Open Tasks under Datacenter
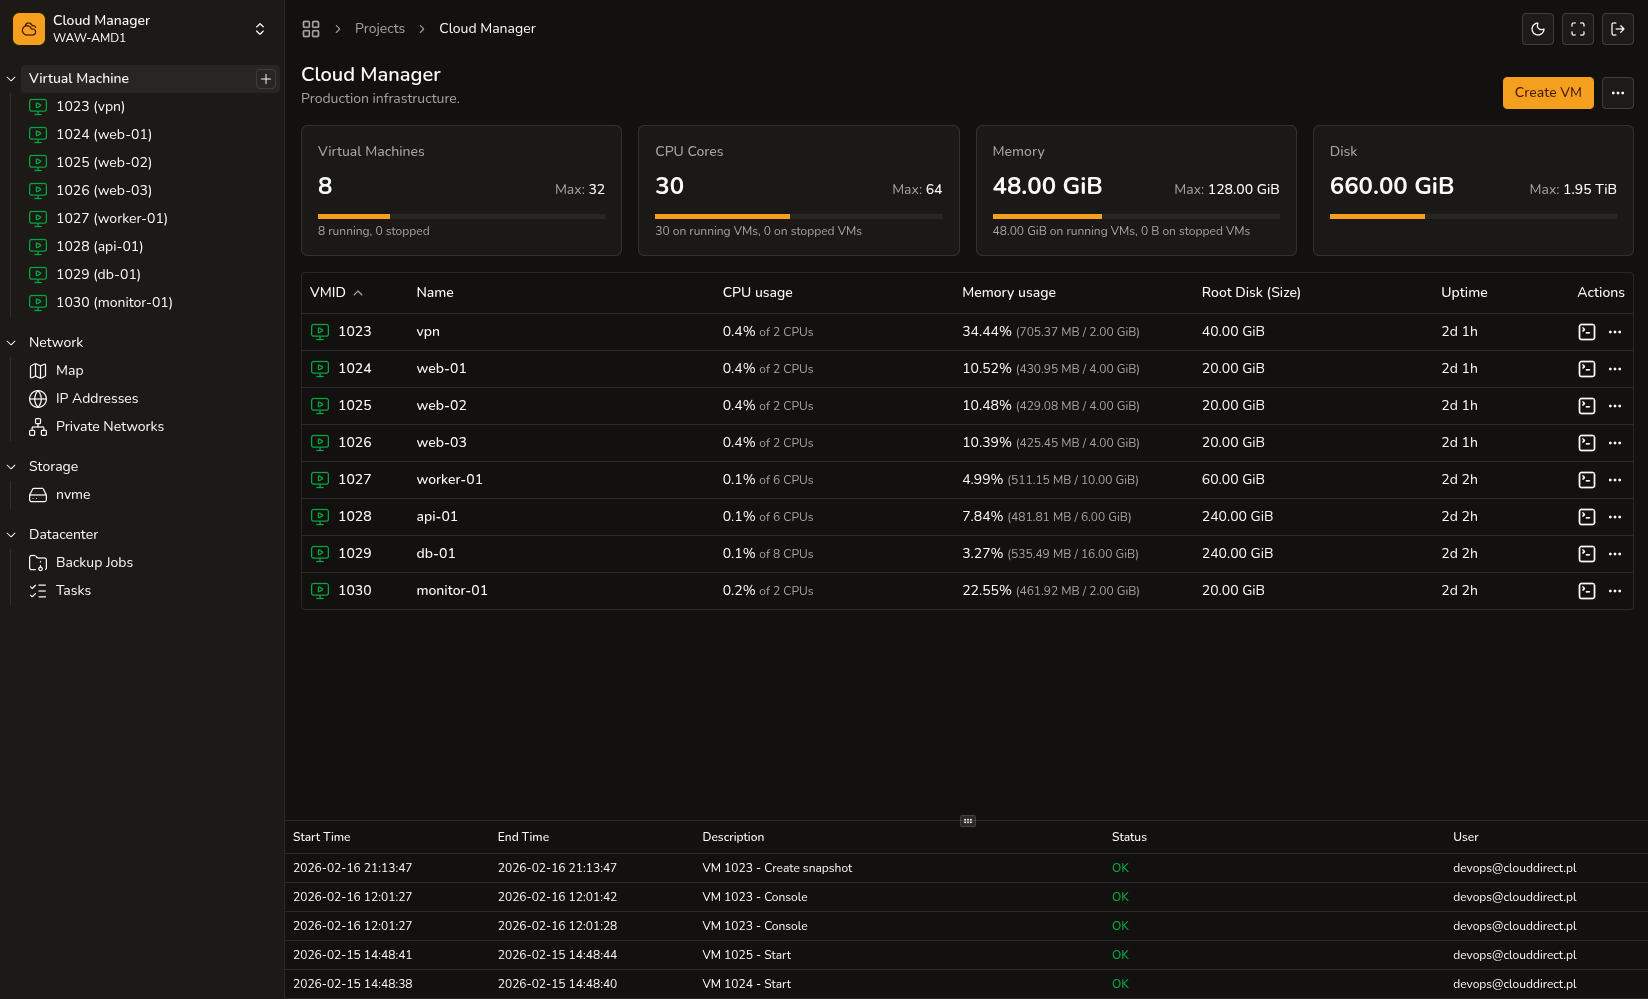Image resolution: width=1648 pixels, height=999 pixels. click(72, 590)
